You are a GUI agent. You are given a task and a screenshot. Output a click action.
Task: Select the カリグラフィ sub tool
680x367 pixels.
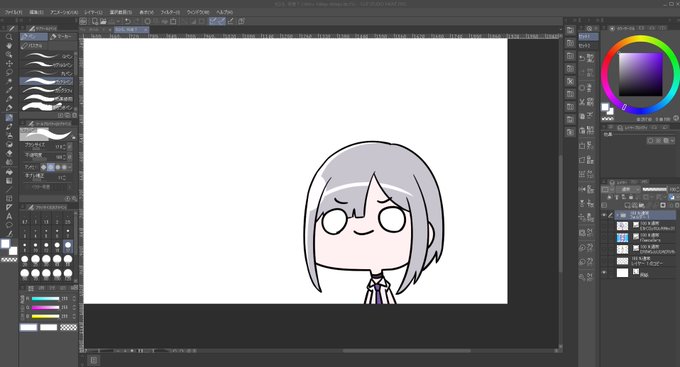pos(47,90)
